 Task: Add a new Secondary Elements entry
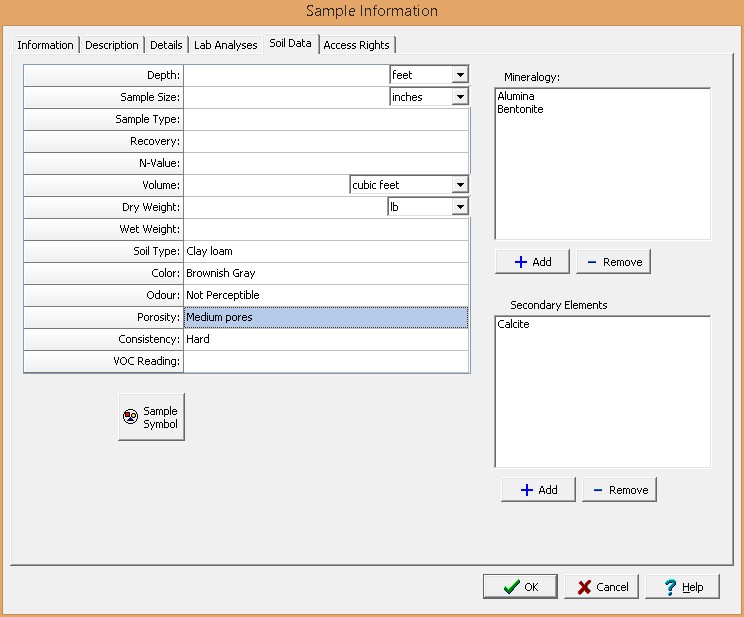538,489
